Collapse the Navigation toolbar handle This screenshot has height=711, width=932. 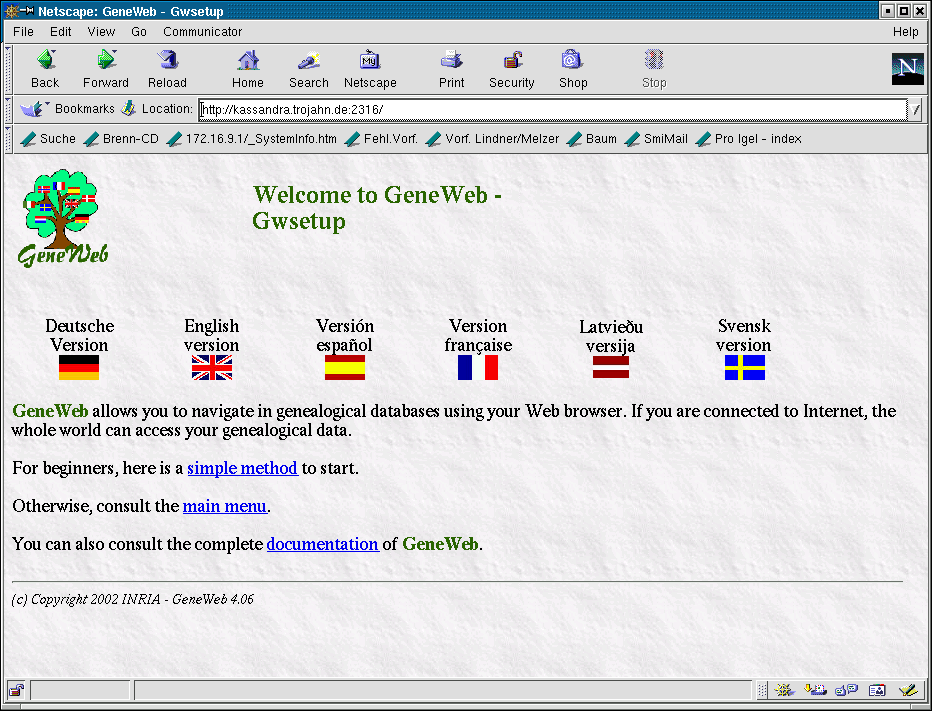coord(8,69)
